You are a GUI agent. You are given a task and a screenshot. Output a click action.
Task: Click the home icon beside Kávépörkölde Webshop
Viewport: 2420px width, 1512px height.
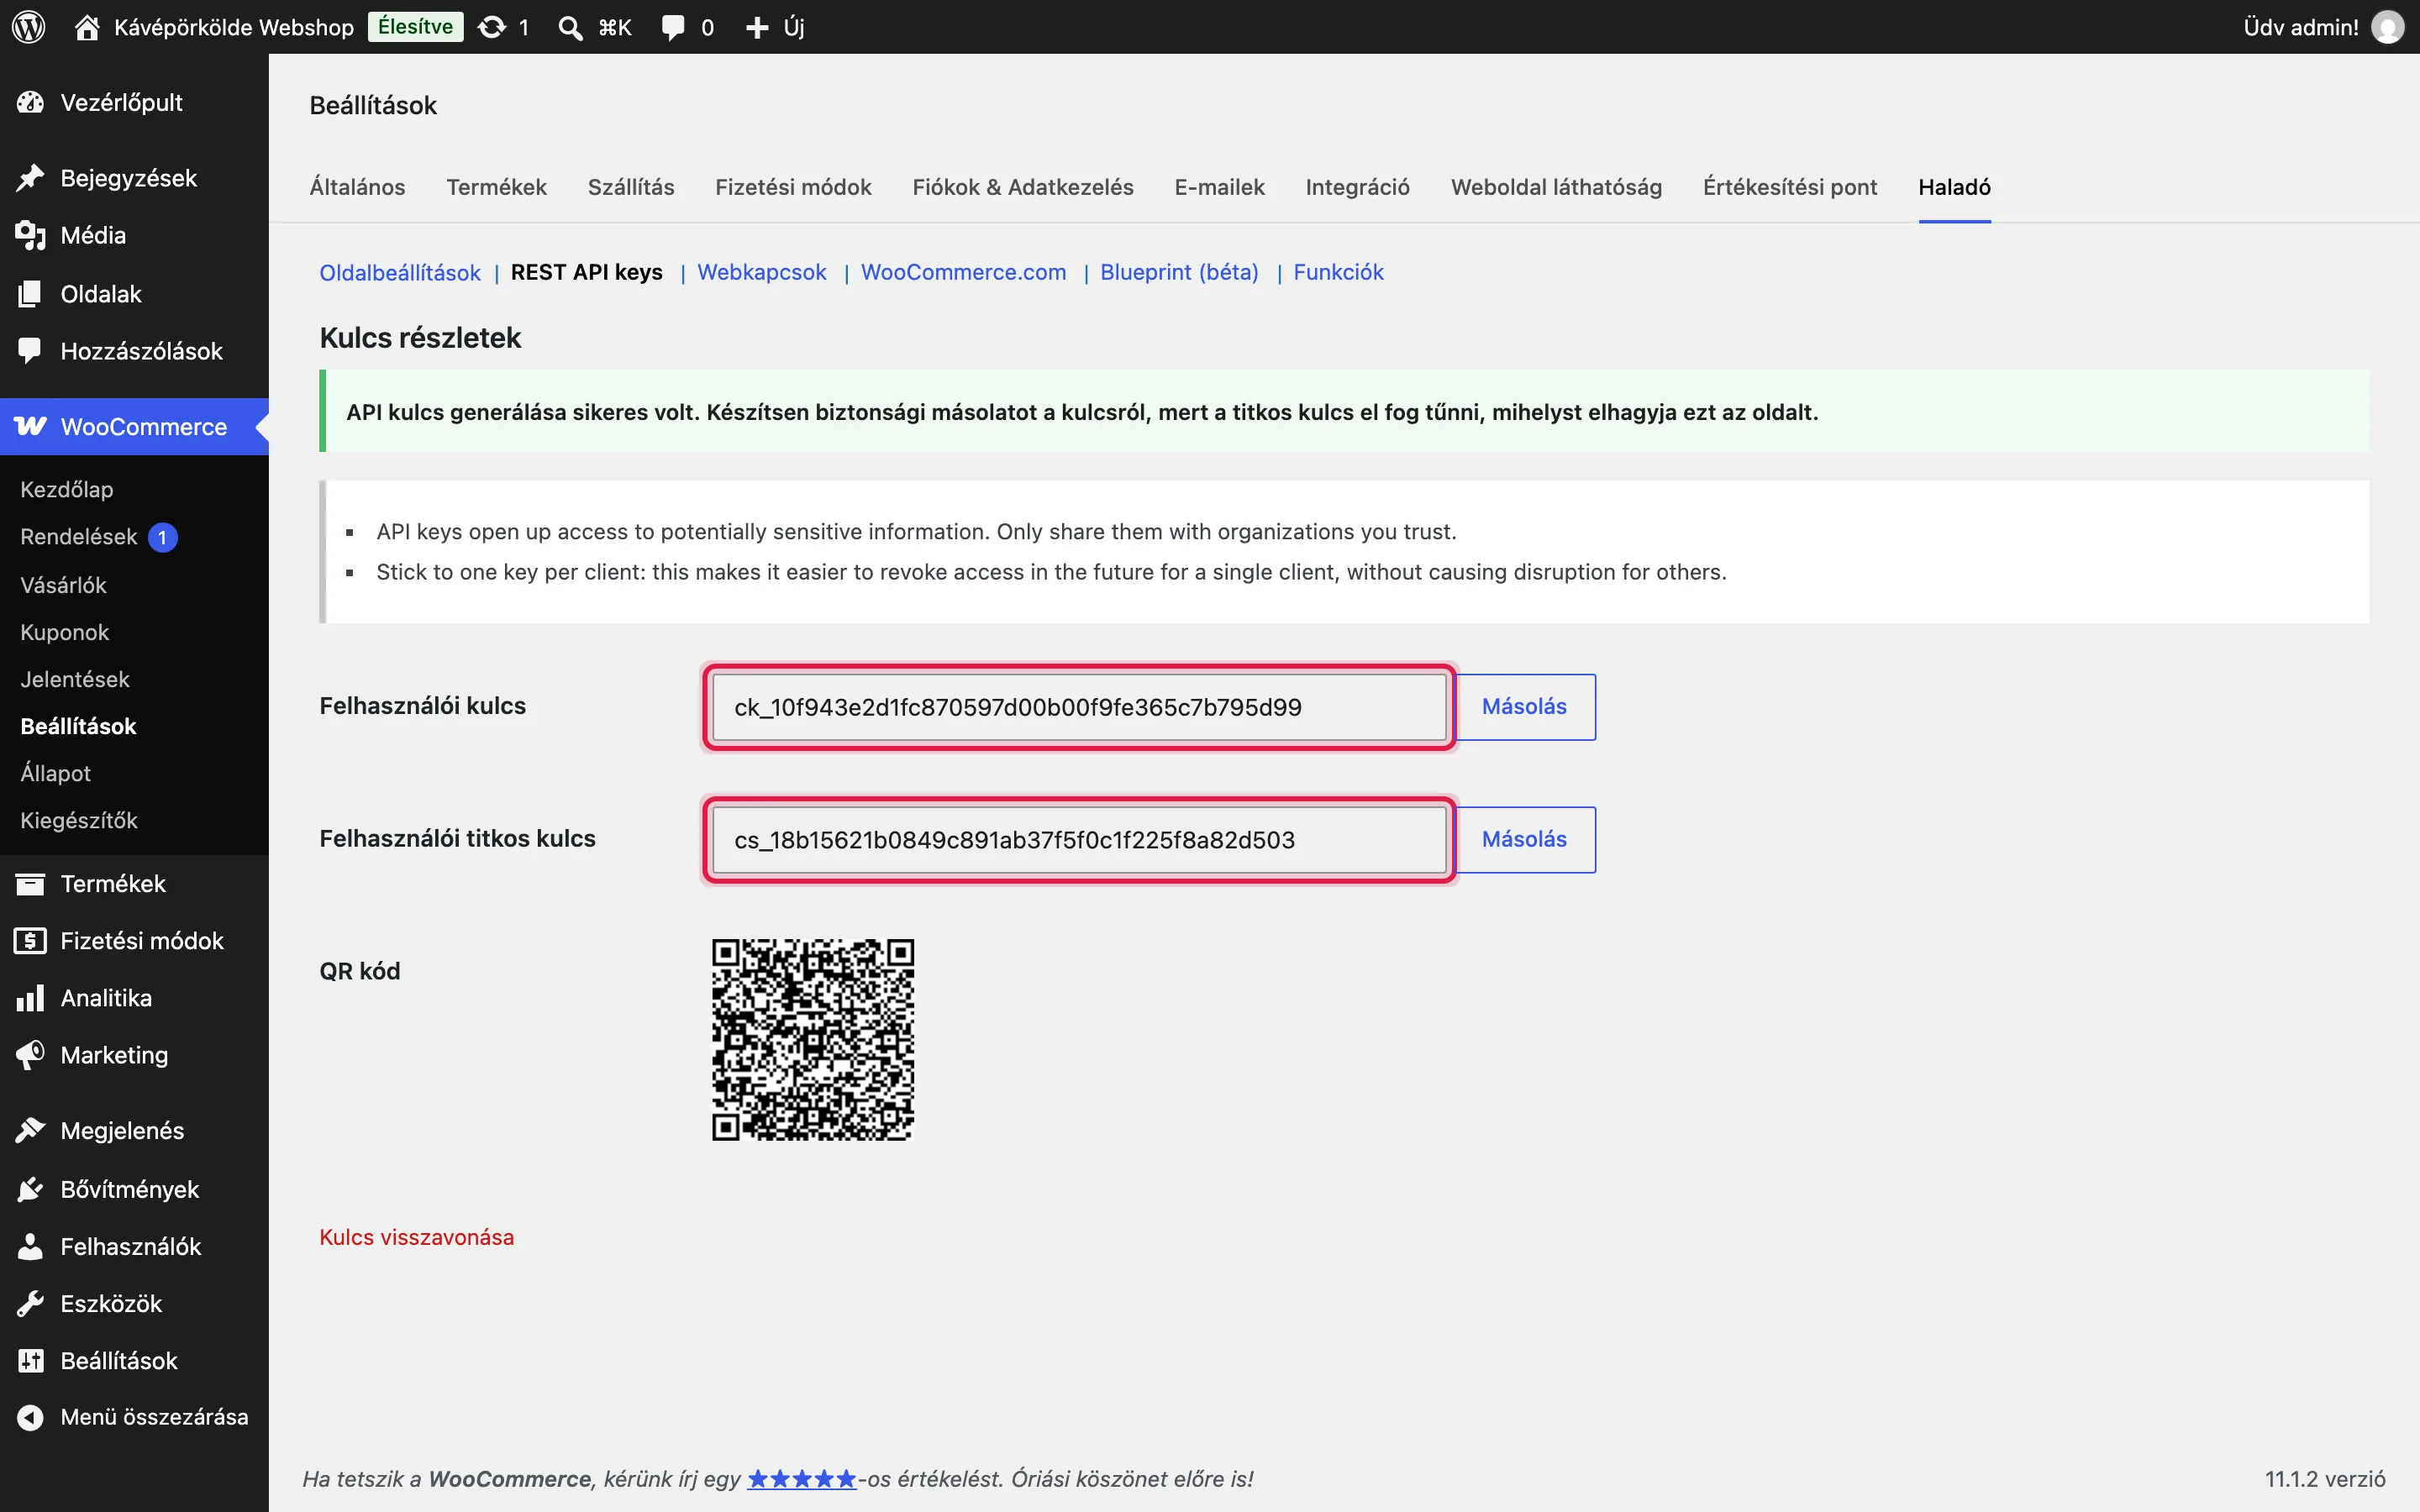87,27
